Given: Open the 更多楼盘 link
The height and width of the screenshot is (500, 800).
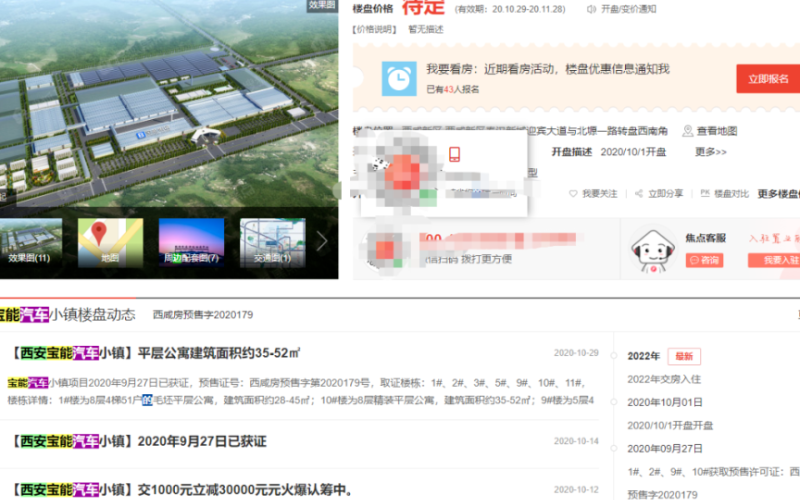Looking at the screenshot, I should 779,194.
